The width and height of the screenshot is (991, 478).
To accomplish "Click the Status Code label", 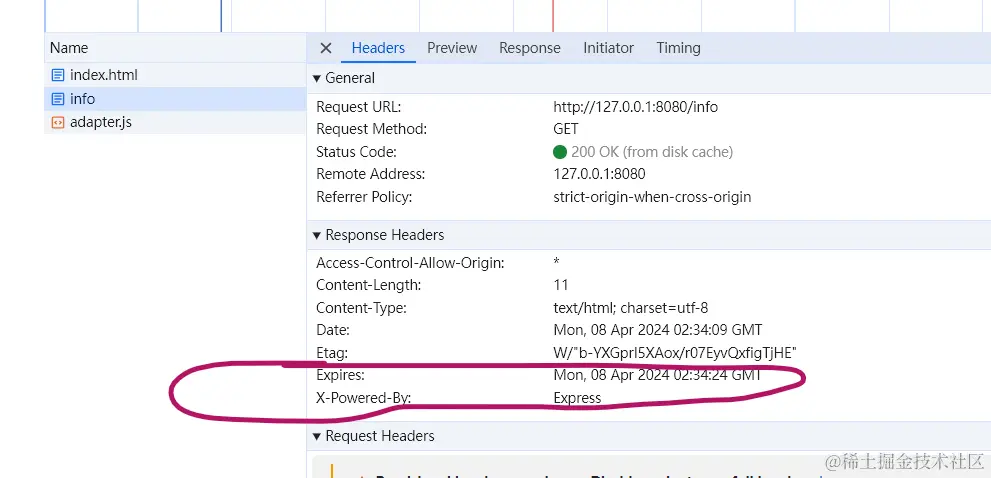I will click(356, 152).
